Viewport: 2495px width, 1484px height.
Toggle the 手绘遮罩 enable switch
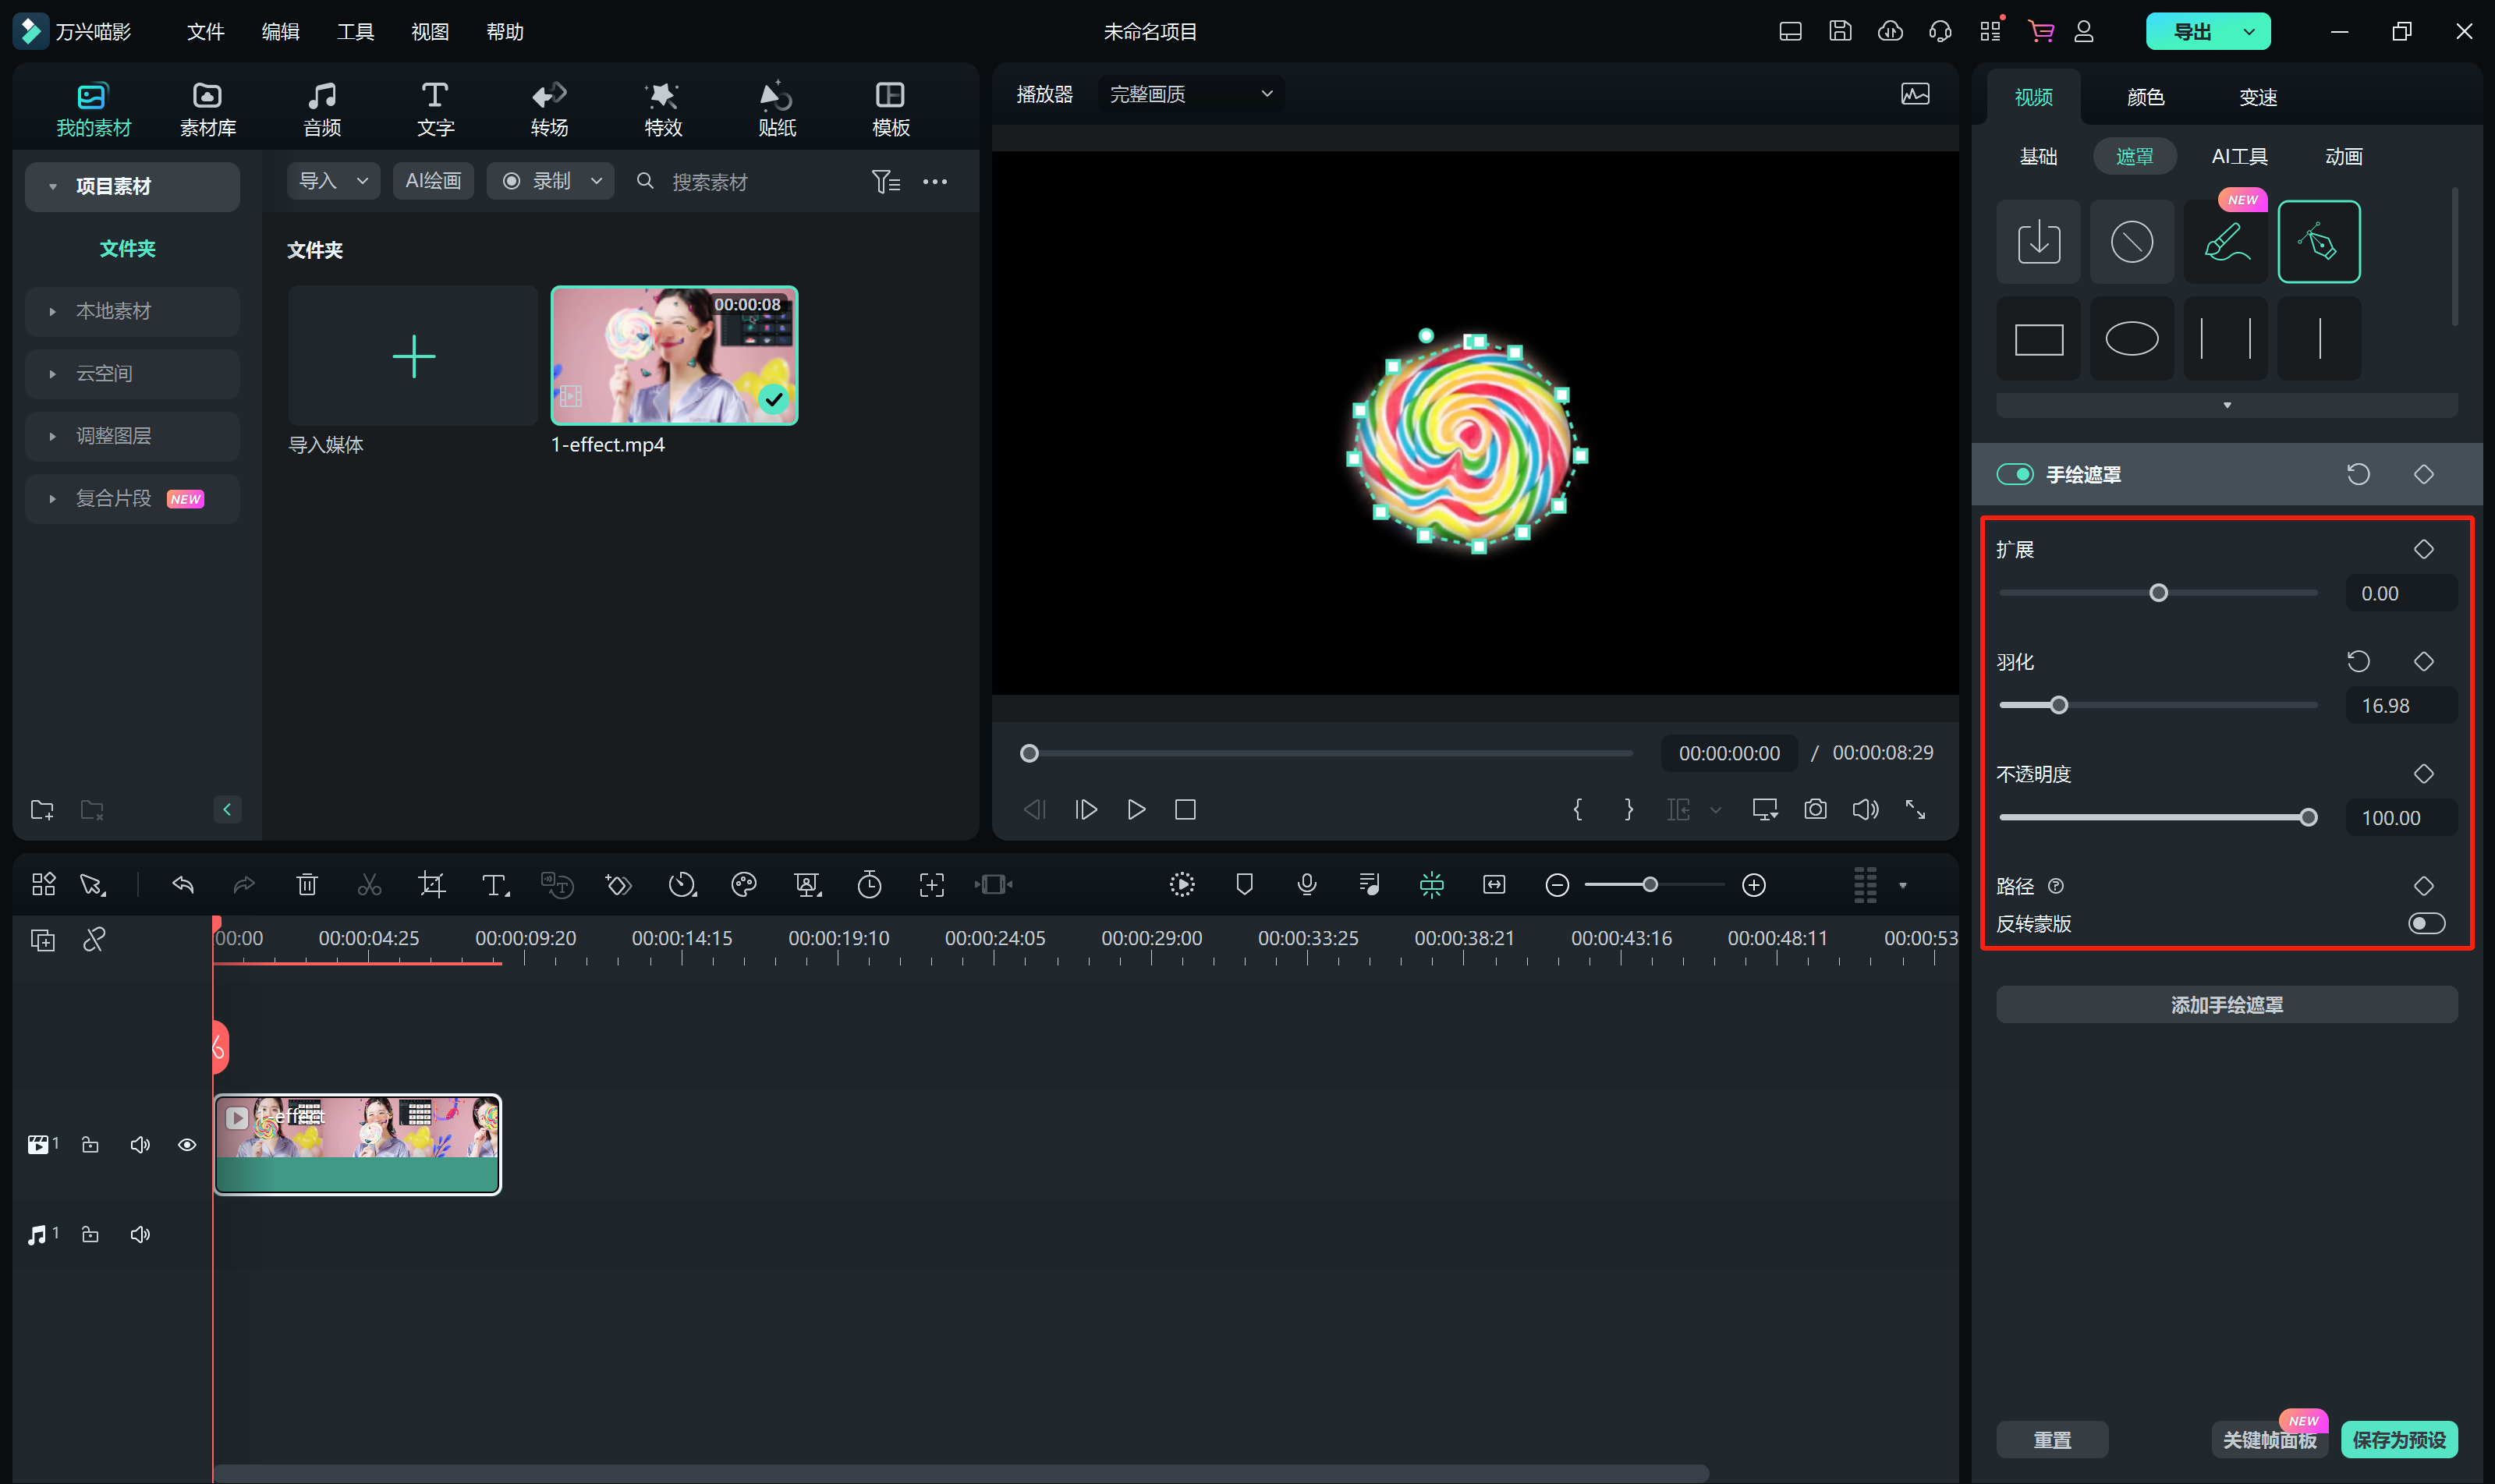click(2015, 474)
